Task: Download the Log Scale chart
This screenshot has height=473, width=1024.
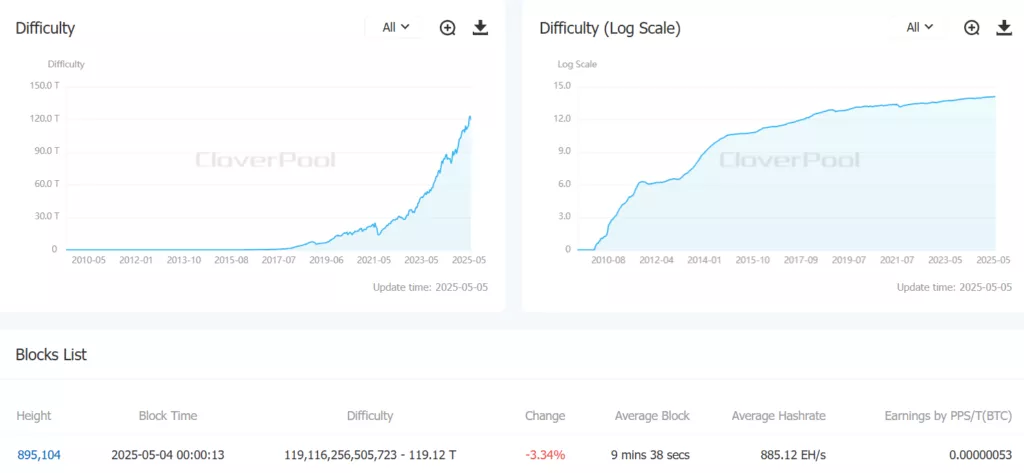Action: click(x=1004, y=28)
